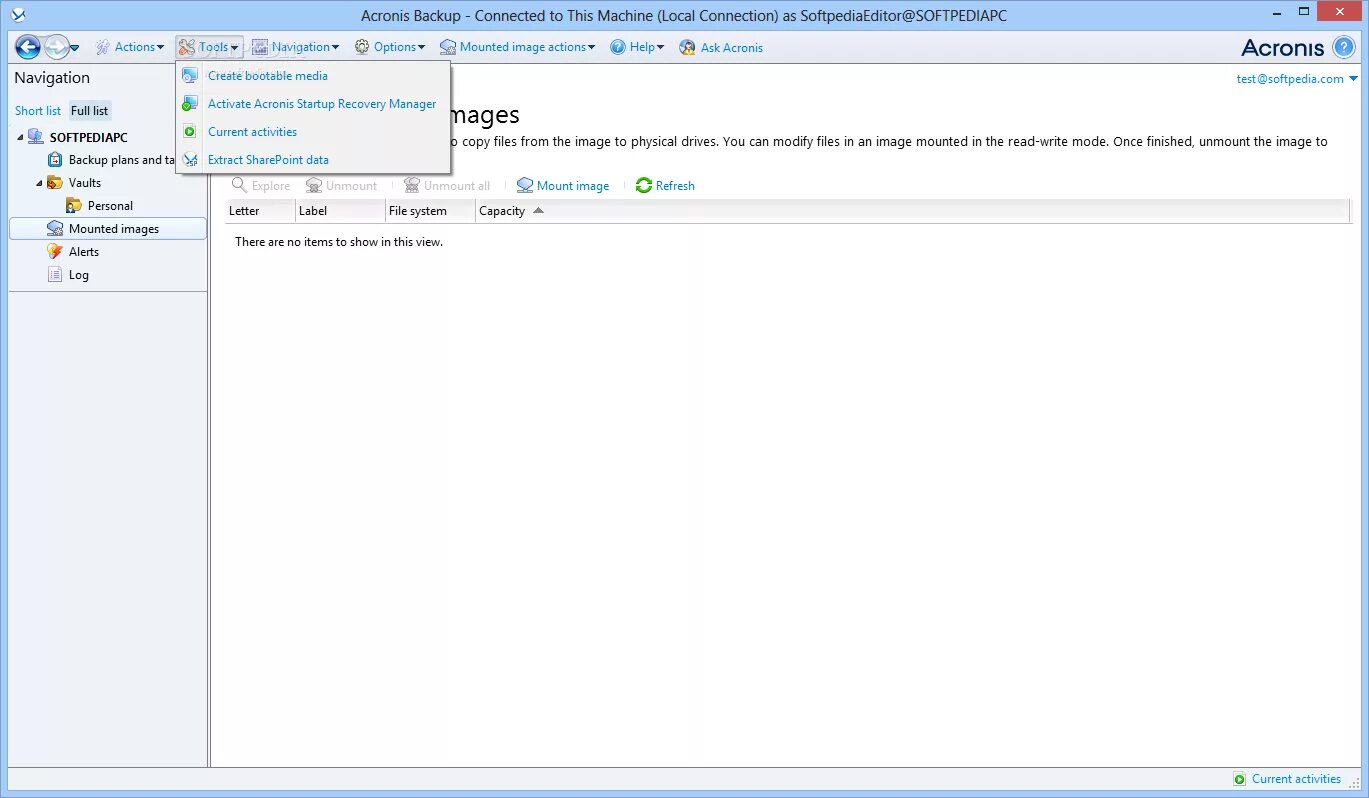This screenshot has height=798, width=1369.
Task: Click the Explore magnifier icon
Action: [240, 186]
